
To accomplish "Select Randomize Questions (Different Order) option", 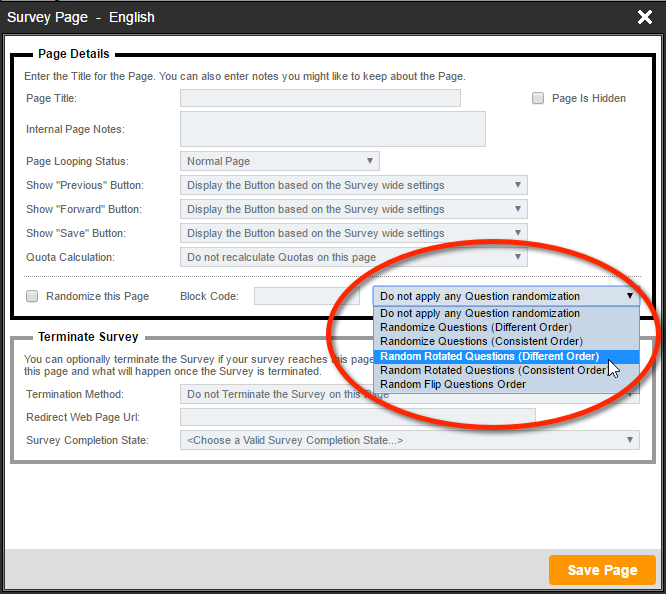I will point(476,328).
